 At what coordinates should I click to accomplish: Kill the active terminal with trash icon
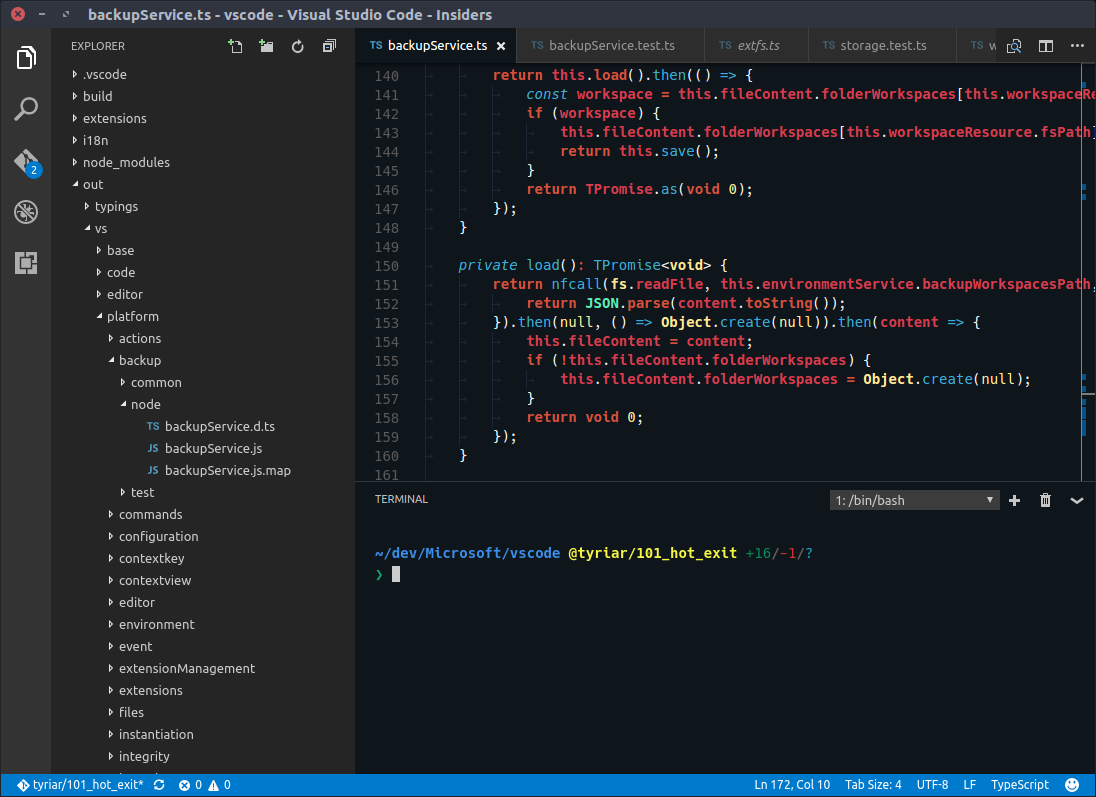pyautogui.click(x=1045, y=500)
